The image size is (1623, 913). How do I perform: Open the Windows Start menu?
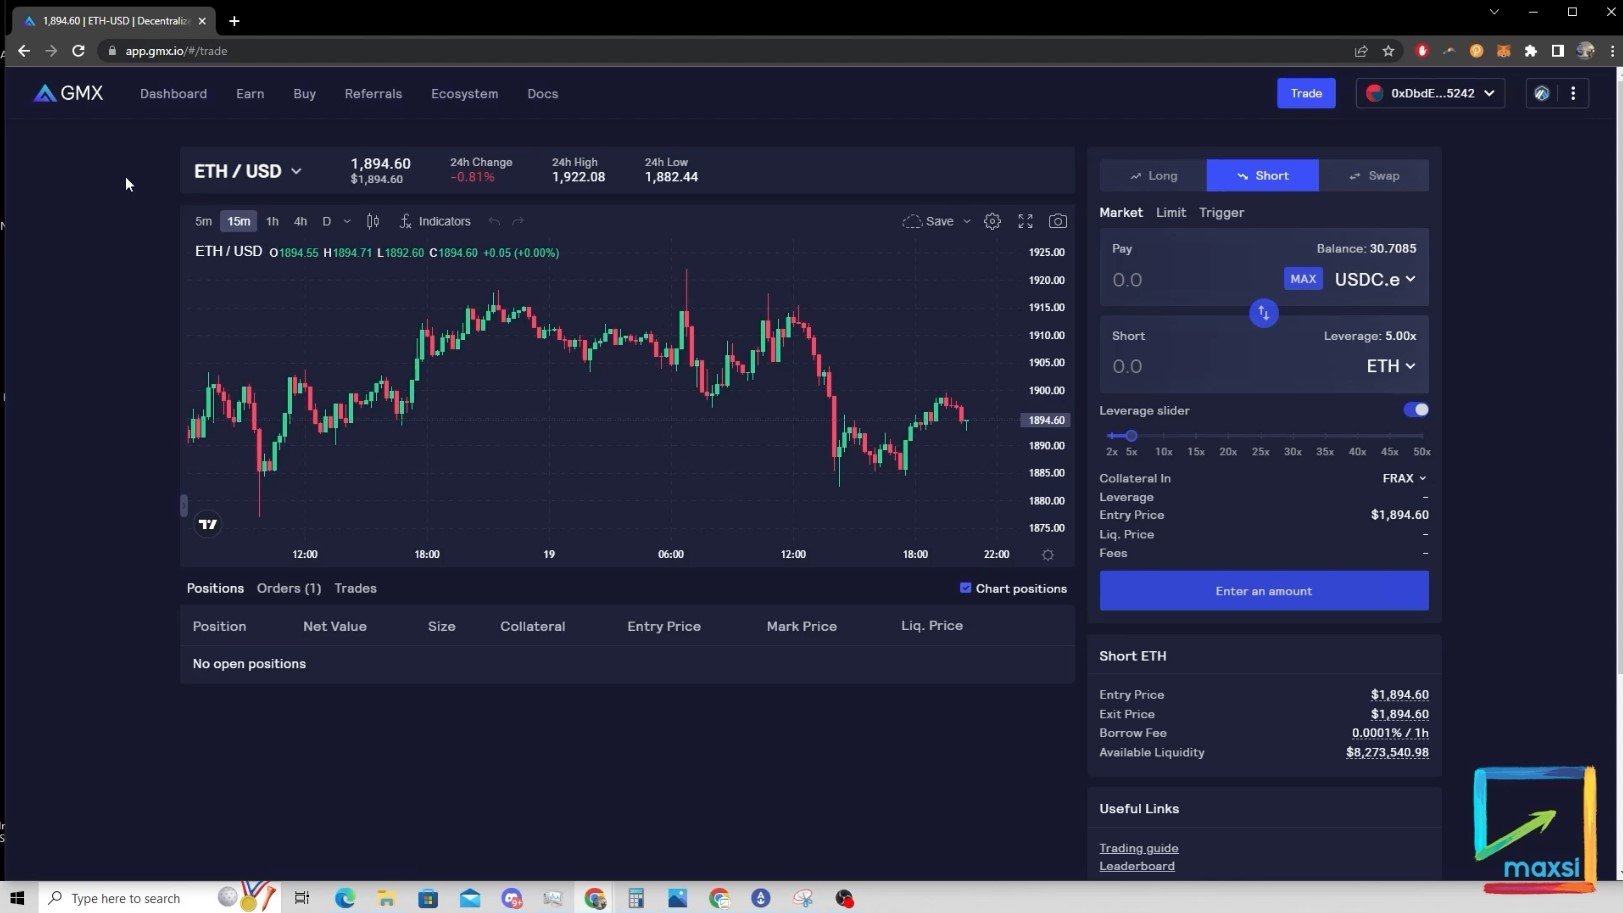tap(17, 898)
